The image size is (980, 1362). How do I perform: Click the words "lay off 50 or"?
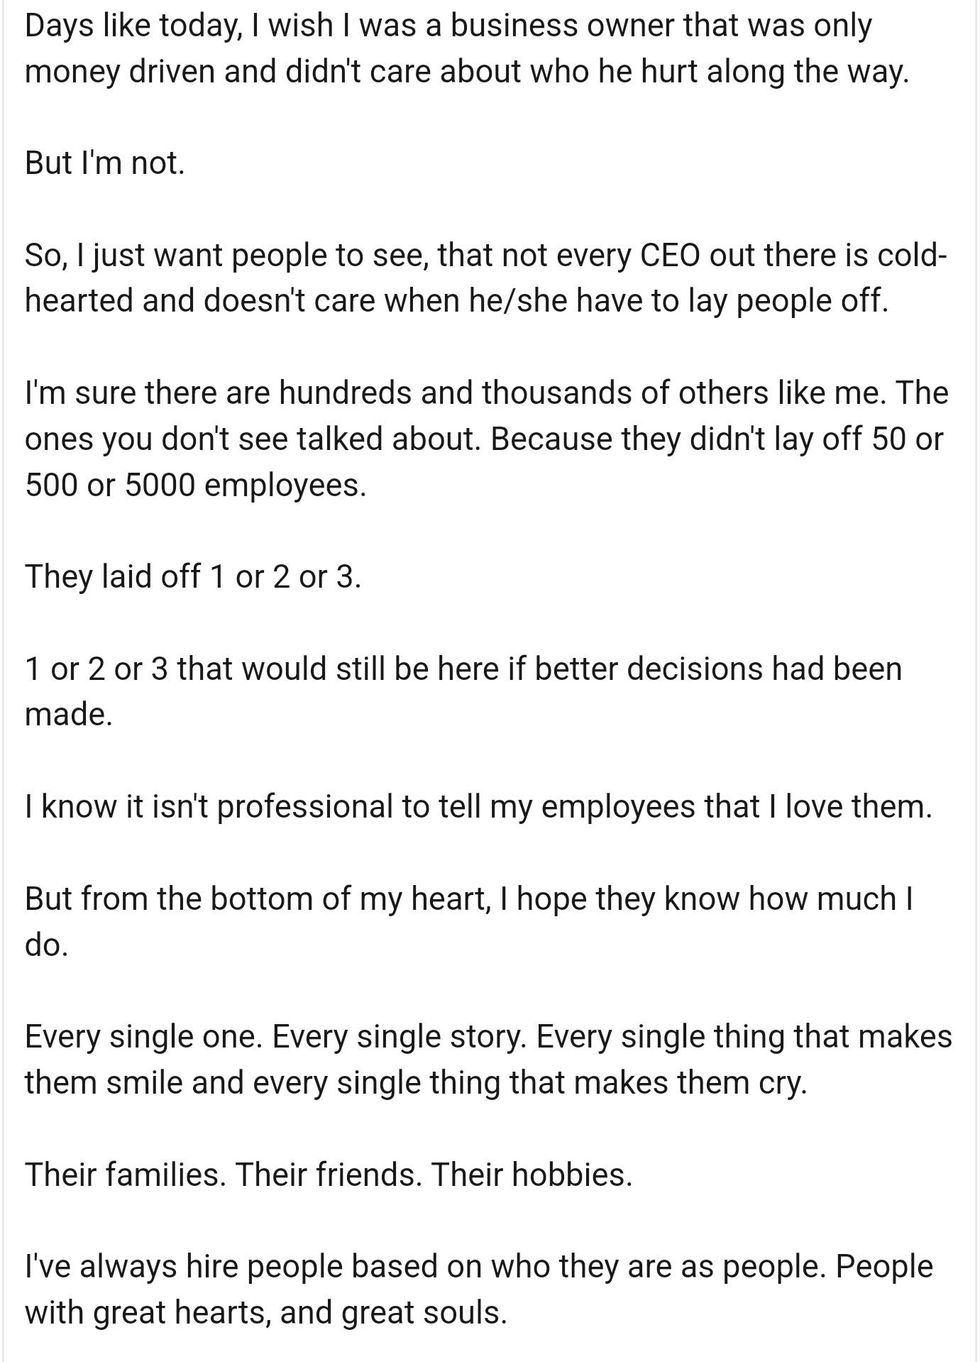click(x=852, y=439)
